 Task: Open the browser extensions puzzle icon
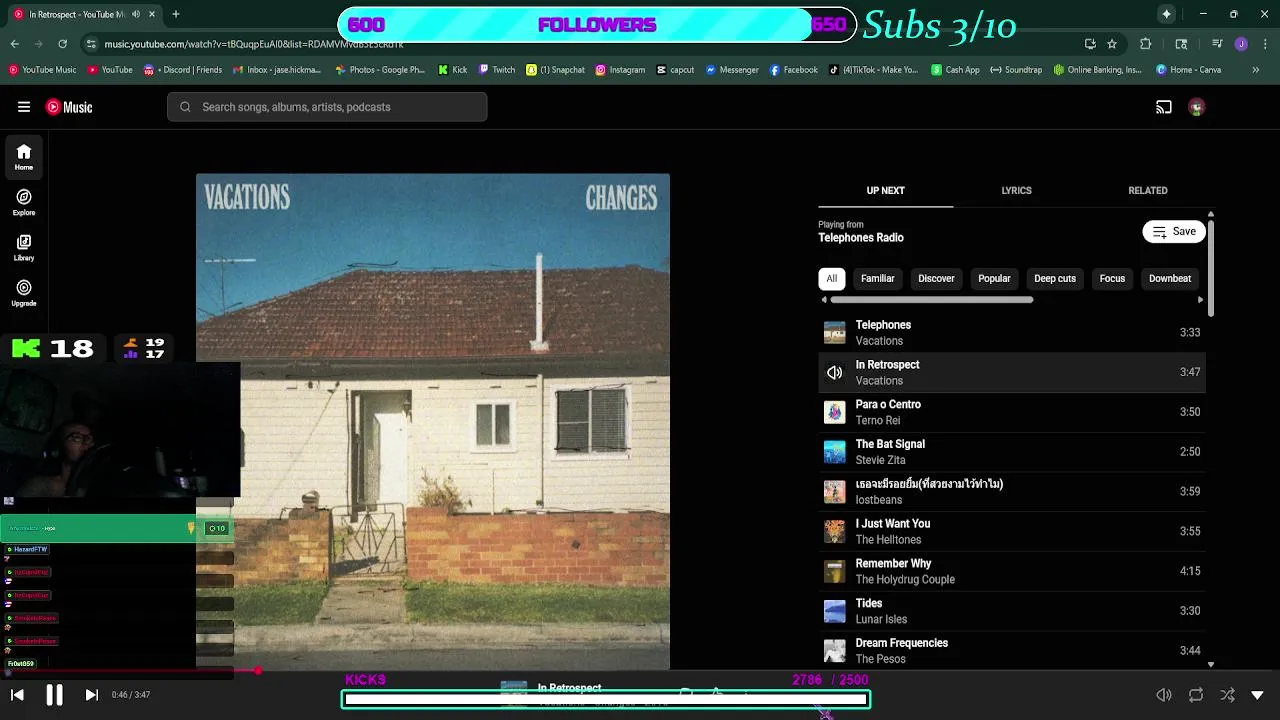pos(1146,44)
